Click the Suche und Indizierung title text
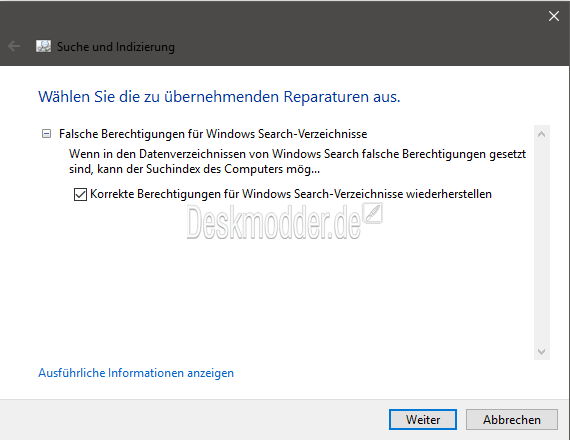Viewport: 570px width, 440px height. tap(116, 47)
